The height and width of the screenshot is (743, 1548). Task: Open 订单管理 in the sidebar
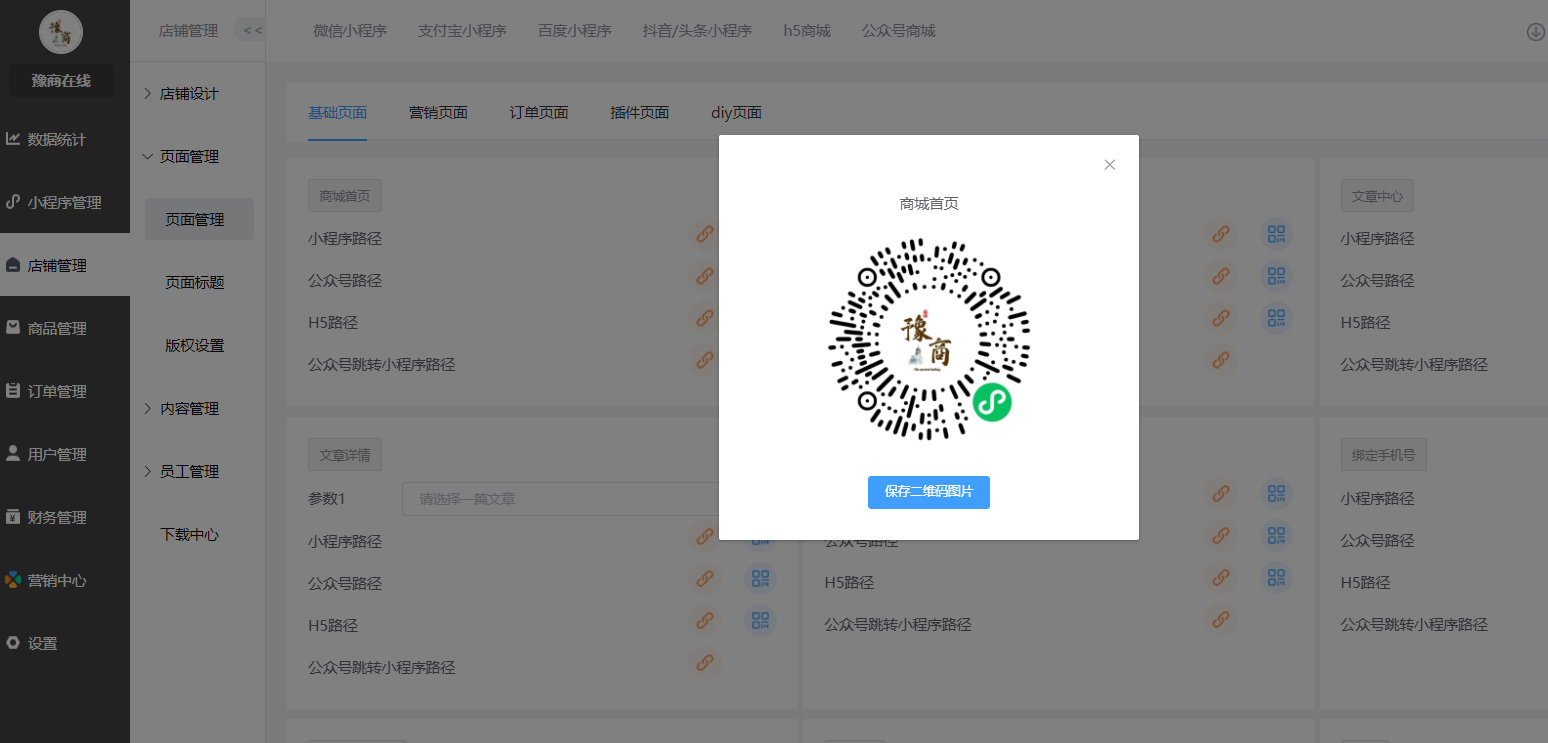pos(57,391)
